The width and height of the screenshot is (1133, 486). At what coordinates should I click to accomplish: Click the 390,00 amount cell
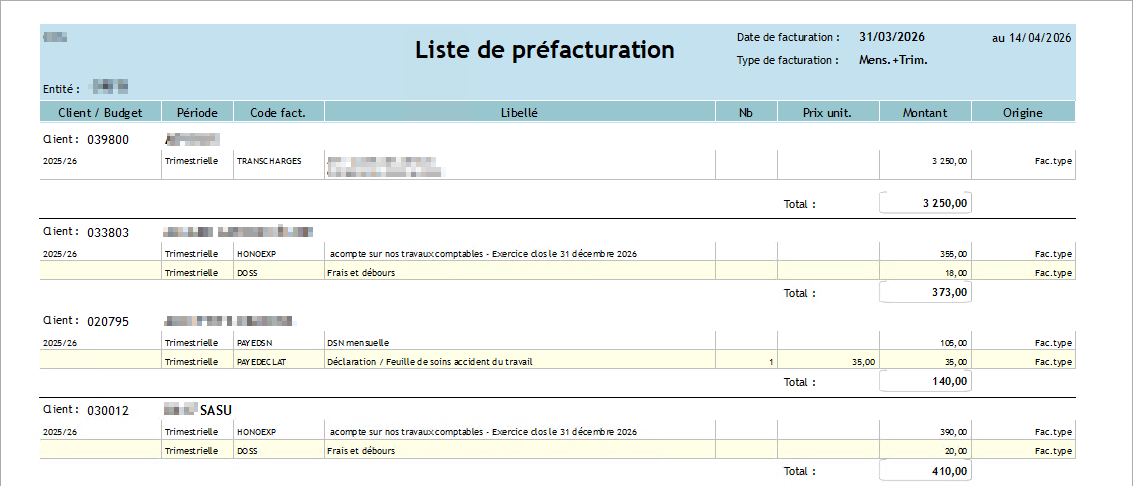click(x=954, y=431)
